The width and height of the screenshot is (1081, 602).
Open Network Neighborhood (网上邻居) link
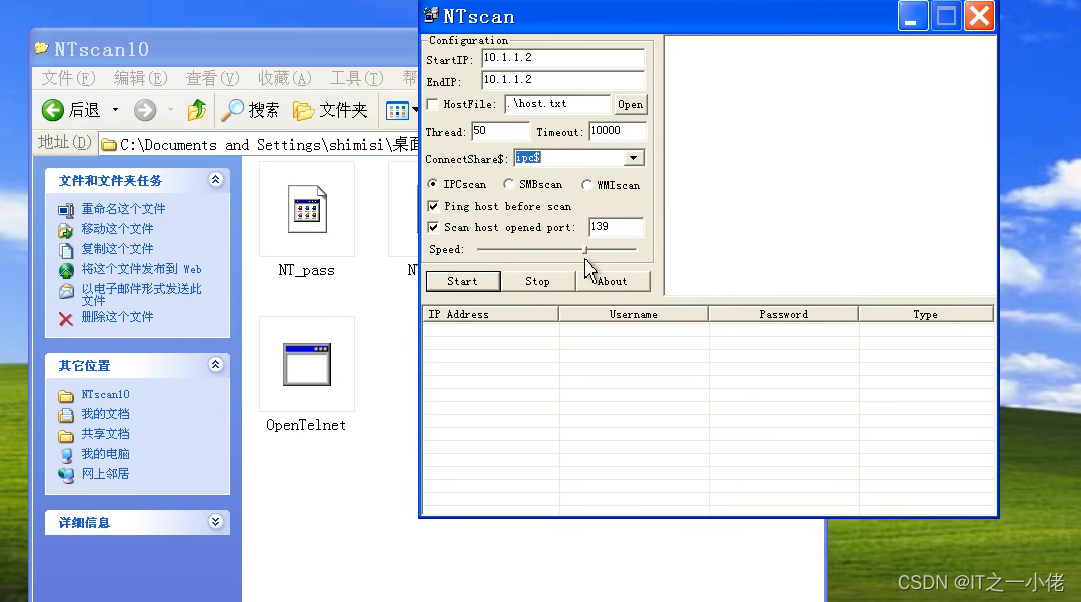tap(105, 474)
